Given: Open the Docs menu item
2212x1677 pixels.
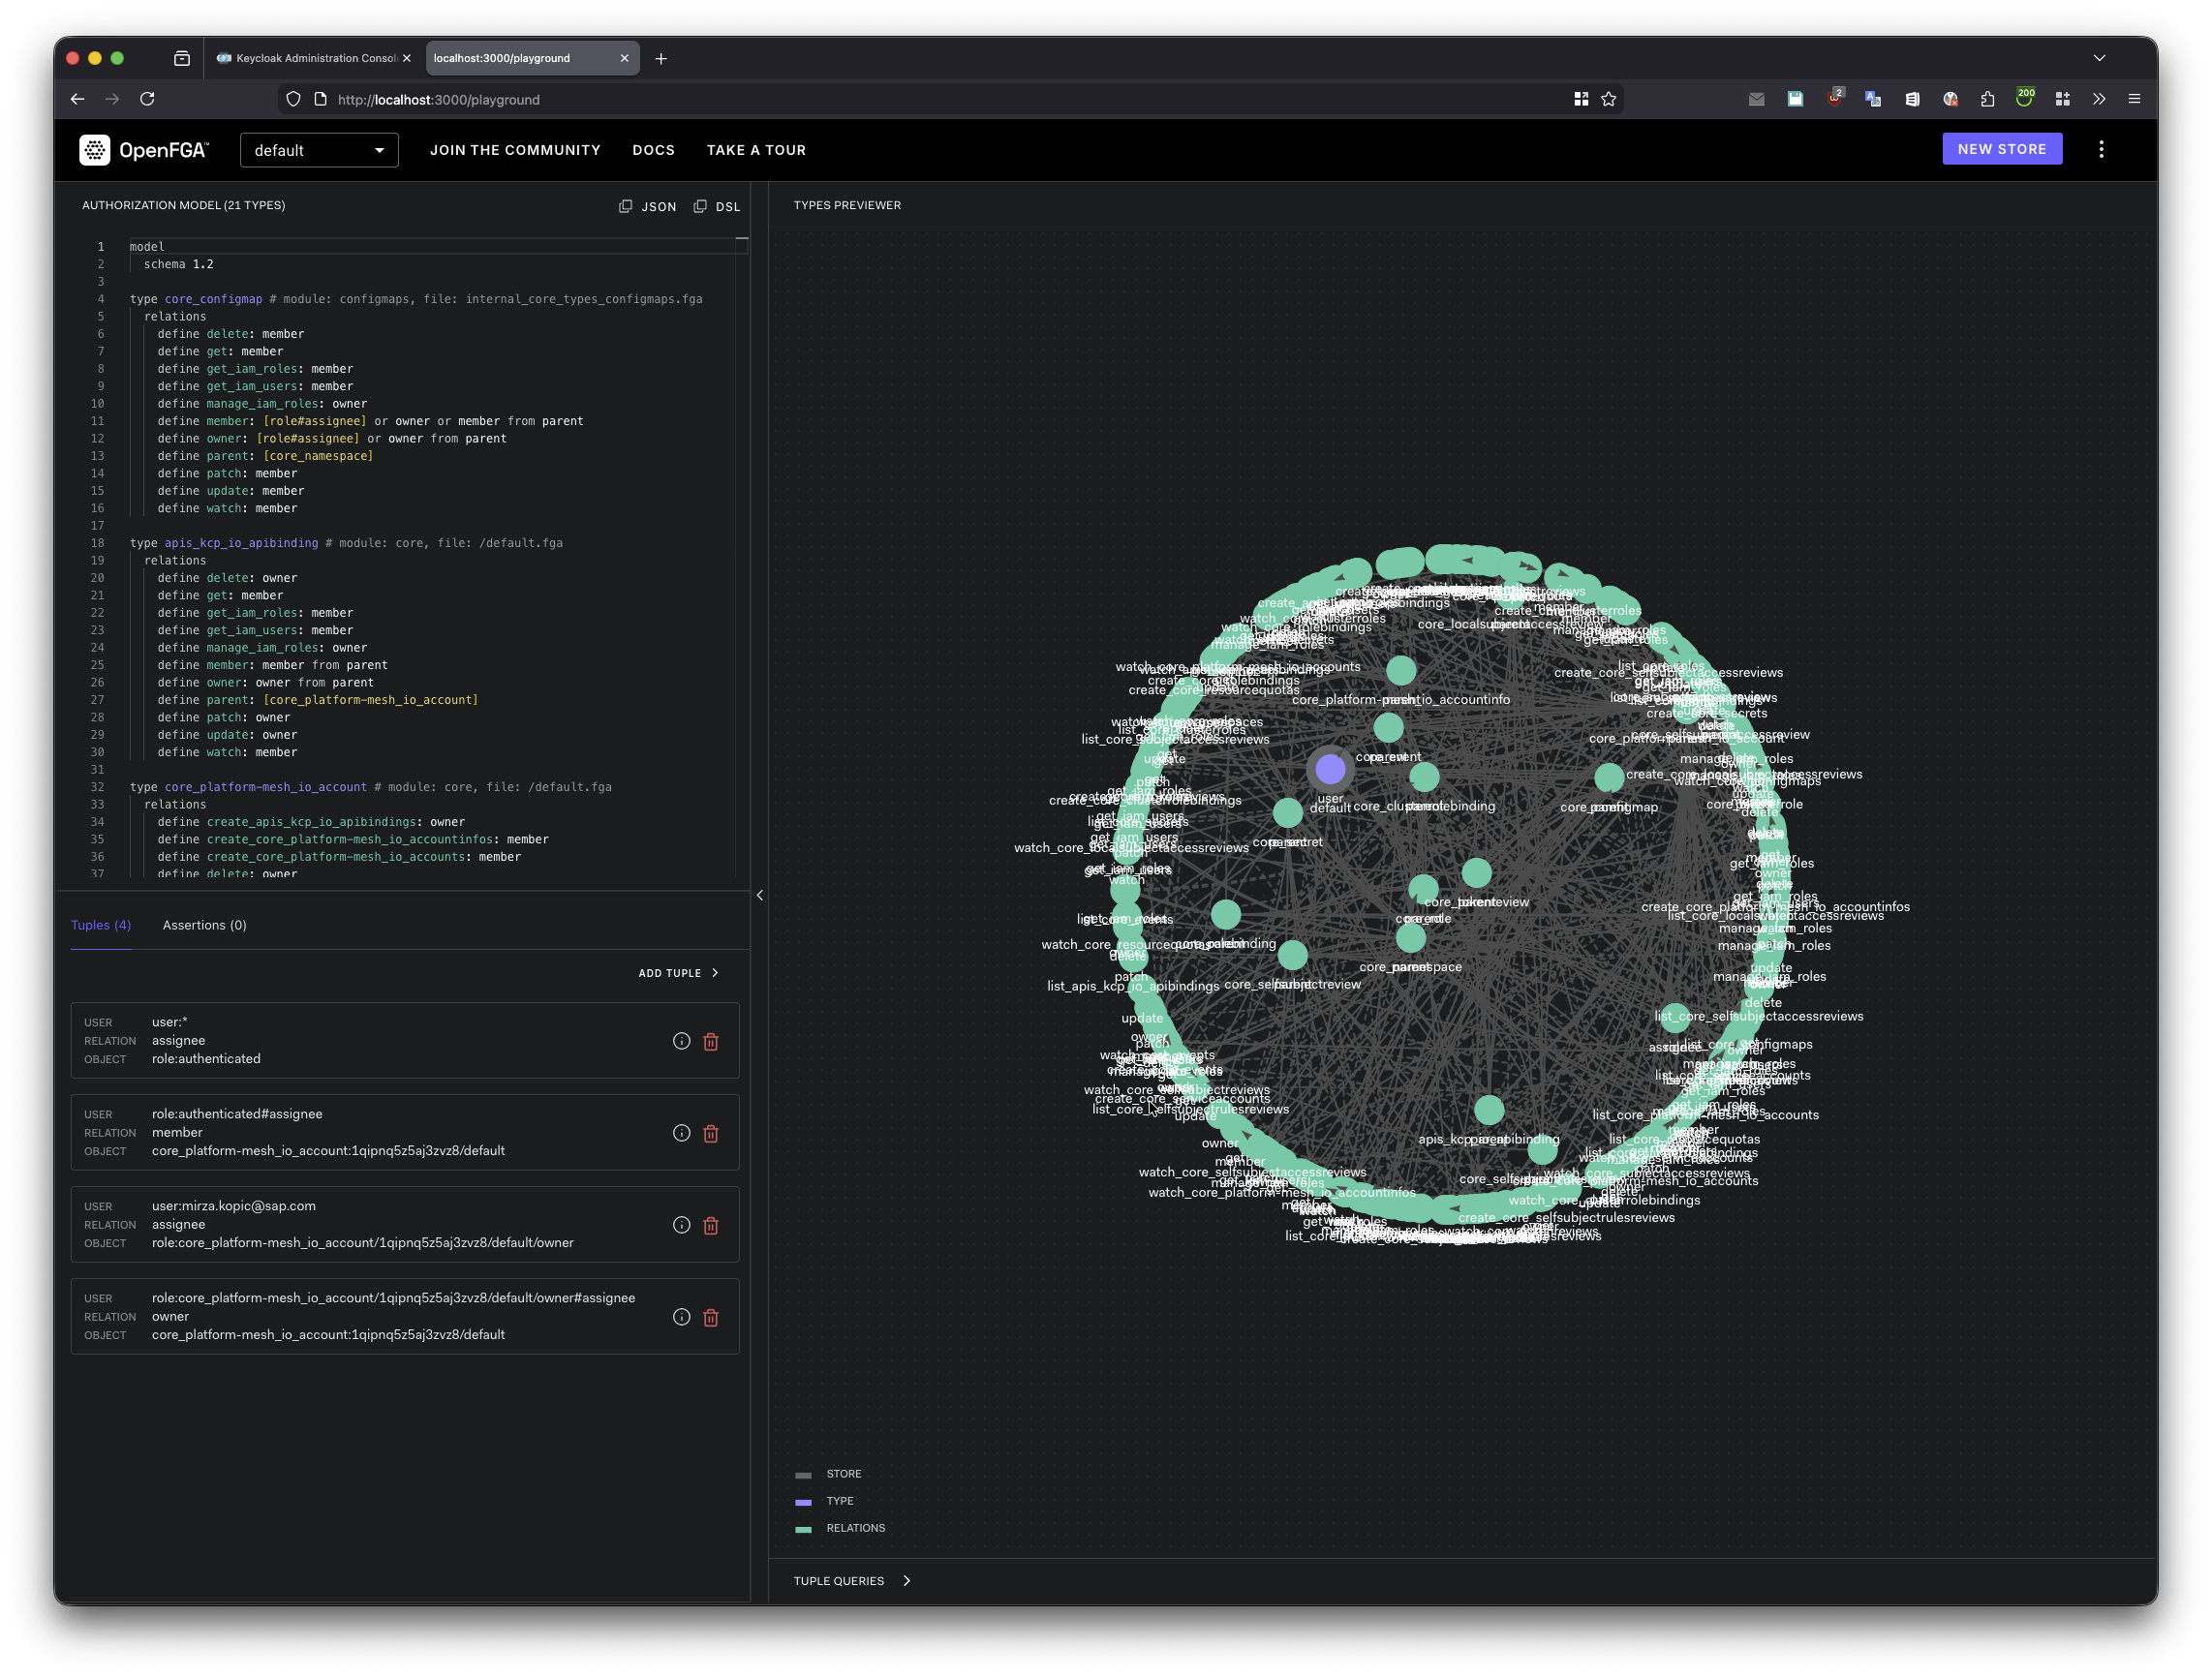Looking at the screenshot, I should pyautogui.click(x=654, y=149).
